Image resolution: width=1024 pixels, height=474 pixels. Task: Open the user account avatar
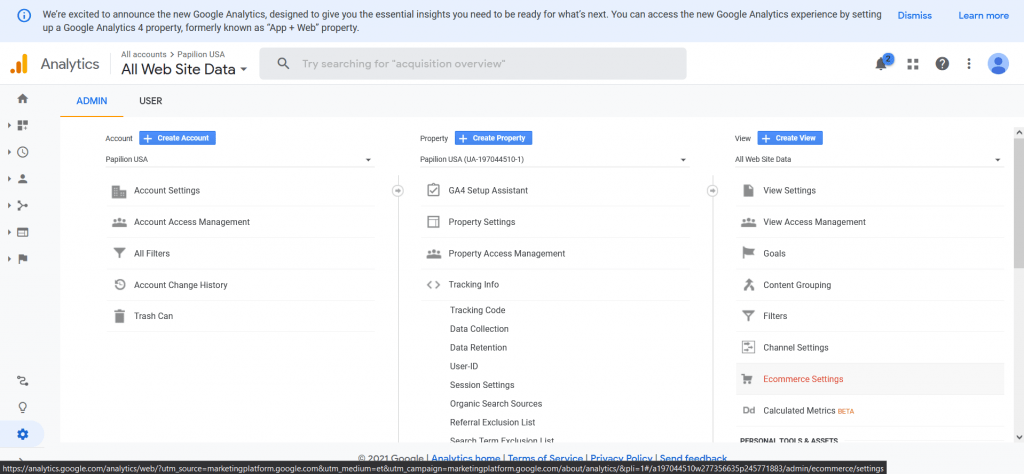998,63
